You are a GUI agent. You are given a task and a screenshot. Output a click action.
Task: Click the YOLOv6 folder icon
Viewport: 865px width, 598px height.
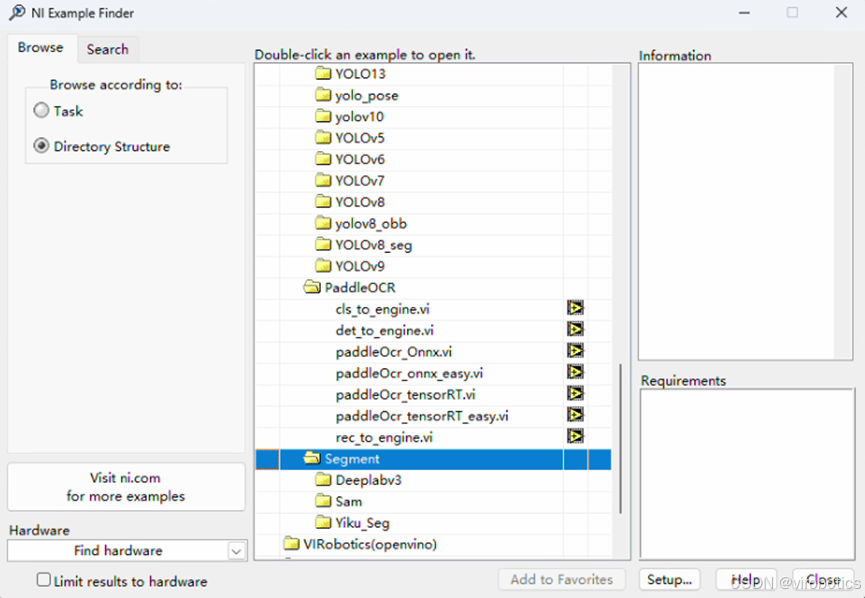tap(323, 159)
